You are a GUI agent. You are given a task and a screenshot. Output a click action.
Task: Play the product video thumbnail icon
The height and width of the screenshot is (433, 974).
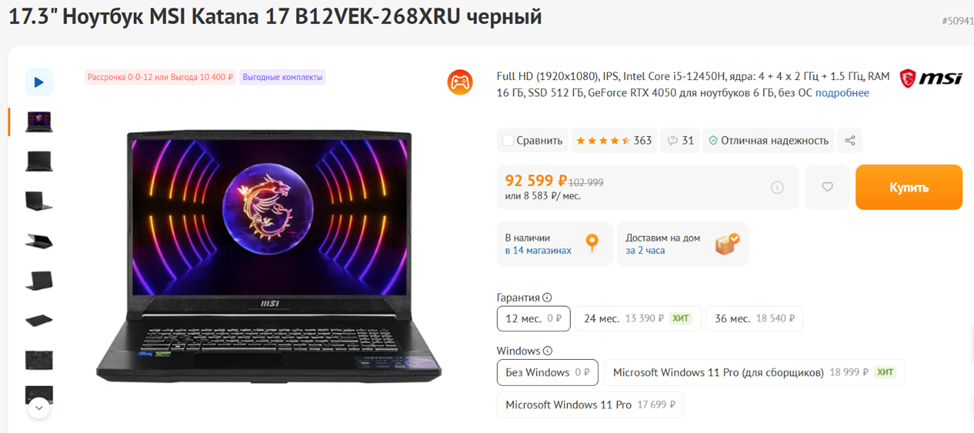39,82
